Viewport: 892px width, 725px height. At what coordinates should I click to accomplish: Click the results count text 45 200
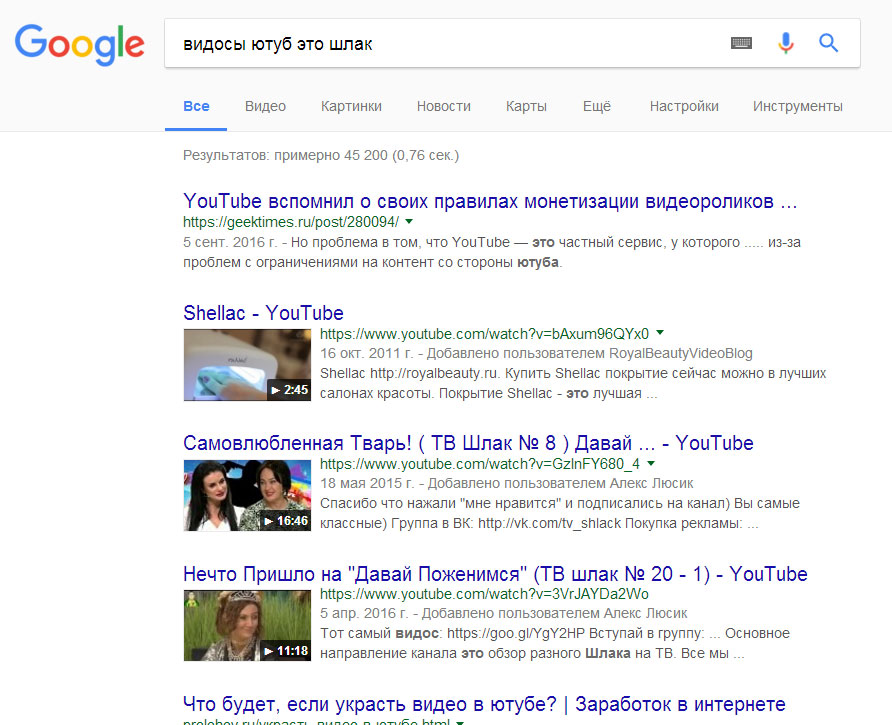tap(321, 155)
